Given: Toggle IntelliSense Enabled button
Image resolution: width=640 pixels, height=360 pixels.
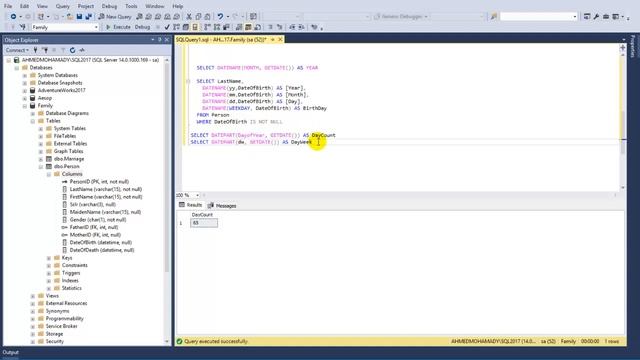Looking at the screenshot, I should click(195, 27).
